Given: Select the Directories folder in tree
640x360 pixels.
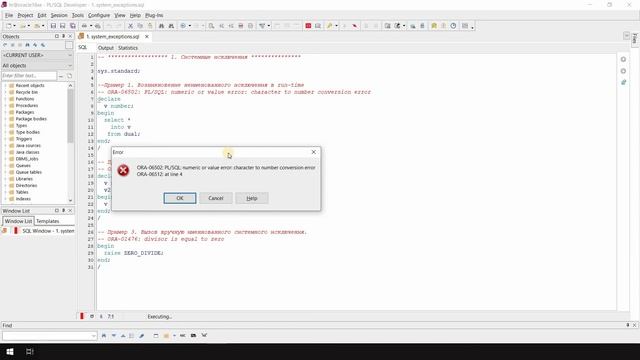Looking at the screenshot, I should click(26, 185).
